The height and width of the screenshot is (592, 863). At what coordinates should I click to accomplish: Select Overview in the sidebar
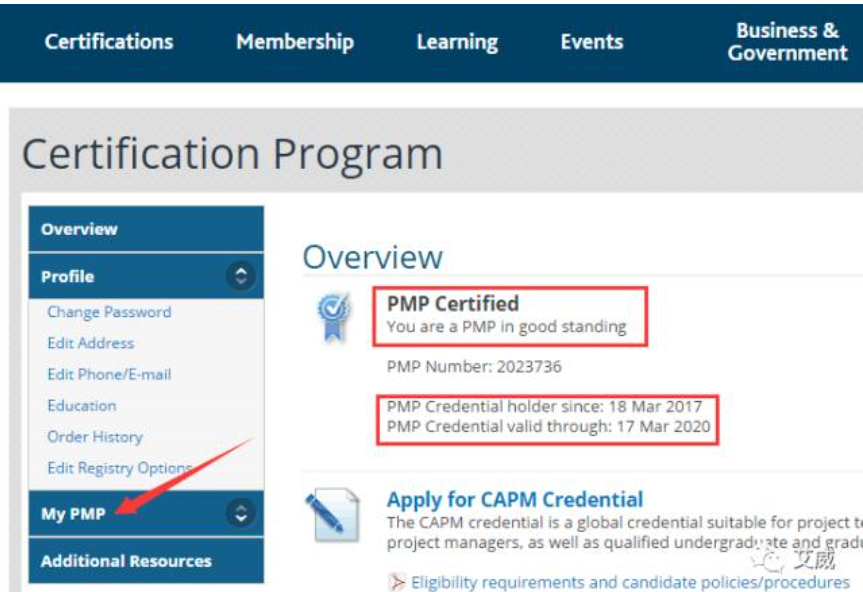[146, 229]
